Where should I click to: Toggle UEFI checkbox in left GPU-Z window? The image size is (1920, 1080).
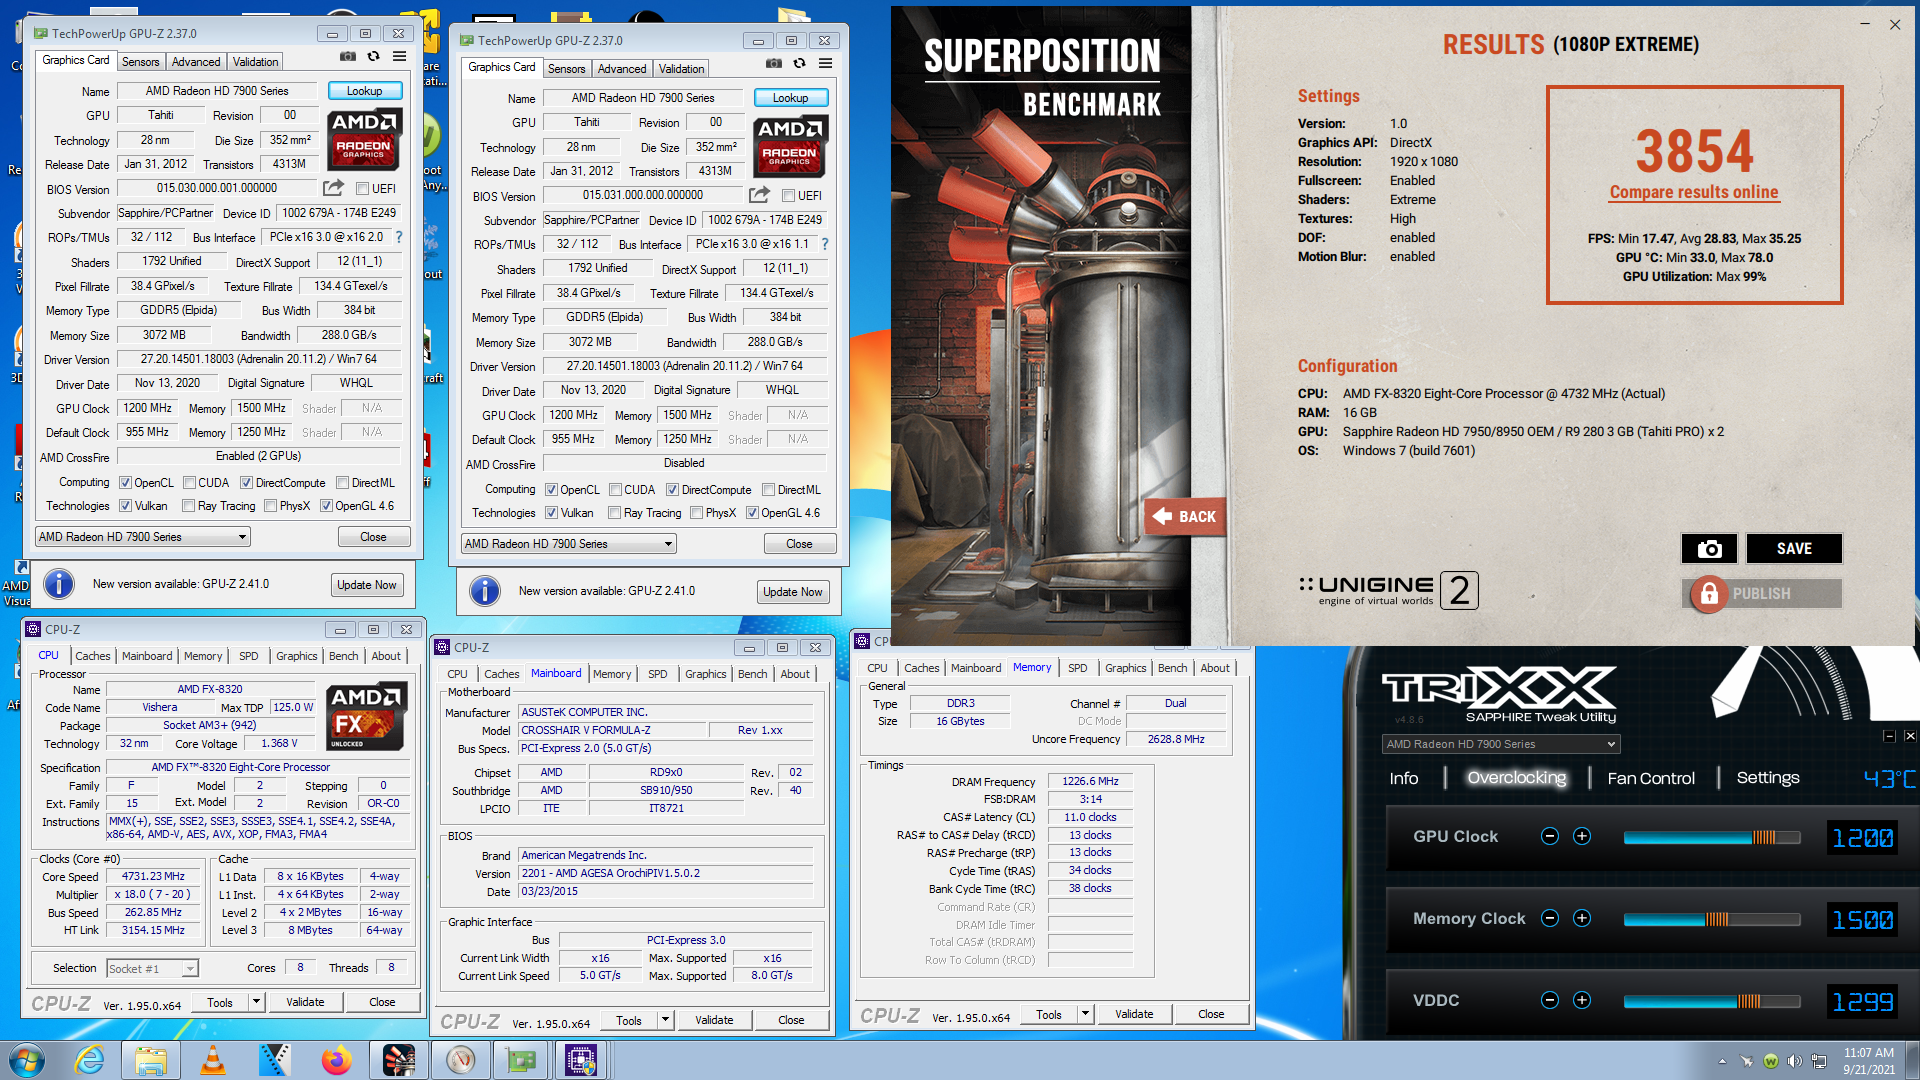(361, 188)
